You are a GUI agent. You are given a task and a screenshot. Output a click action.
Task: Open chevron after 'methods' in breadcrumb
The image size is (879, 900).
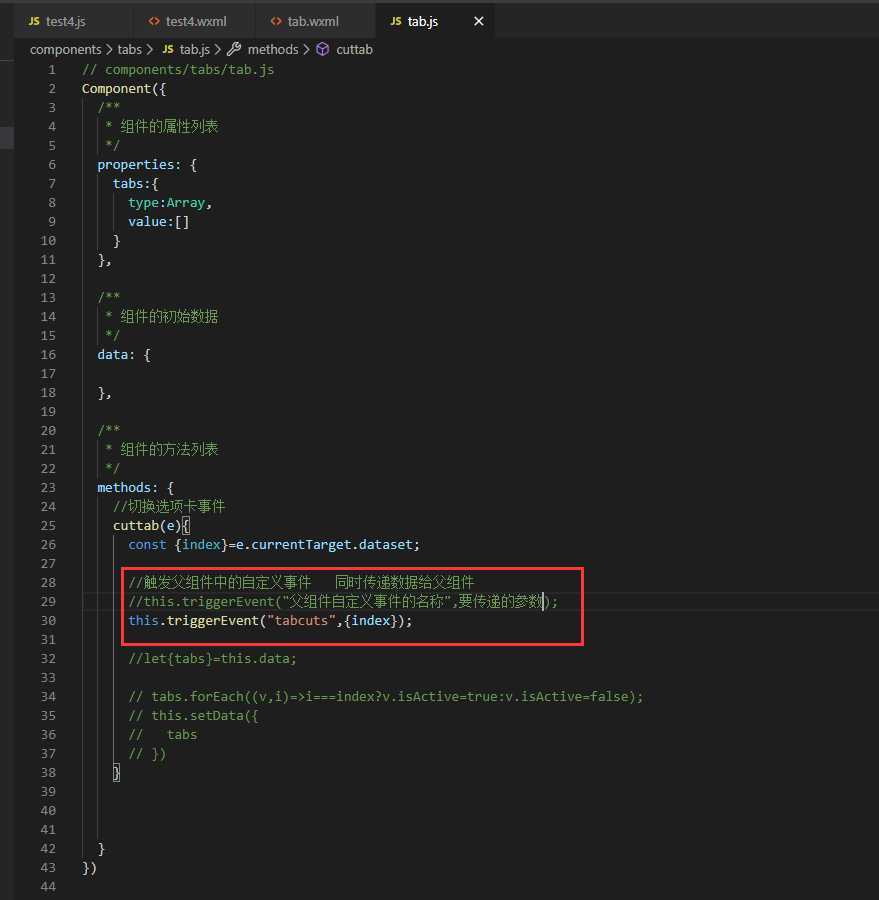306,50
